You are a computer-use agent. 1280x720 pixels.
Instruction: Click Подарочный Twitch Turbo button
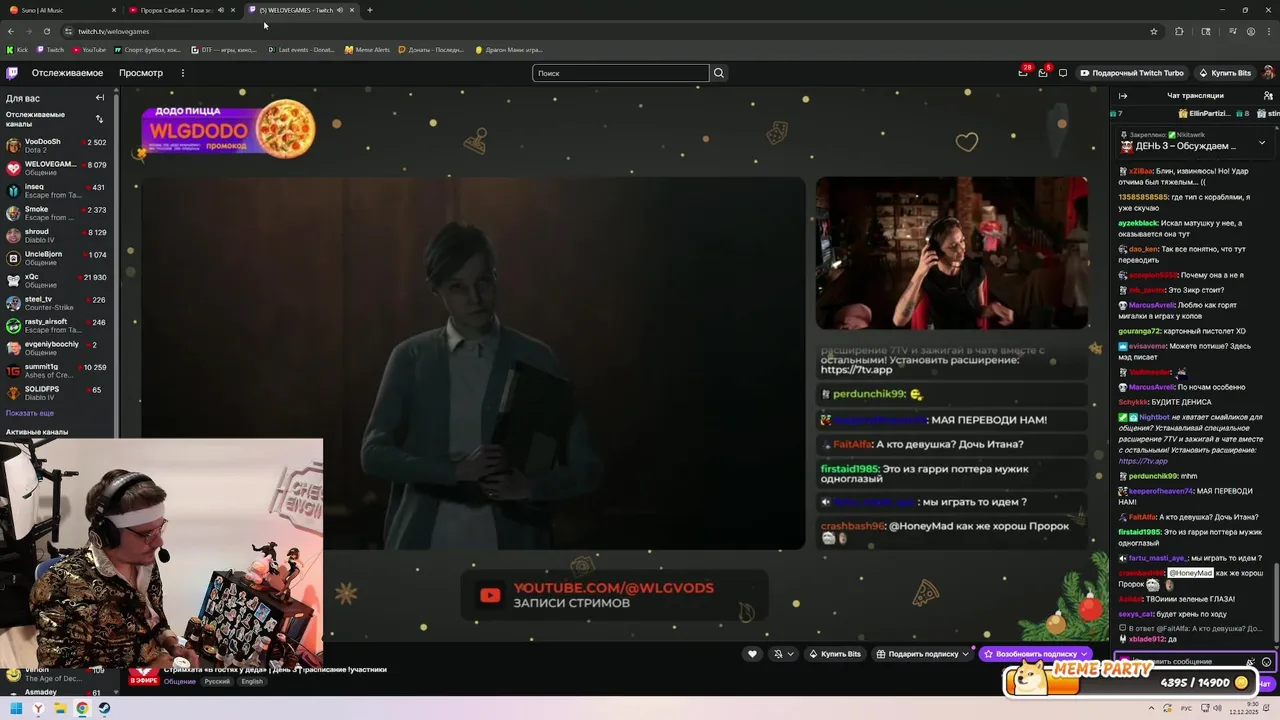click(x=1131, y=73)
